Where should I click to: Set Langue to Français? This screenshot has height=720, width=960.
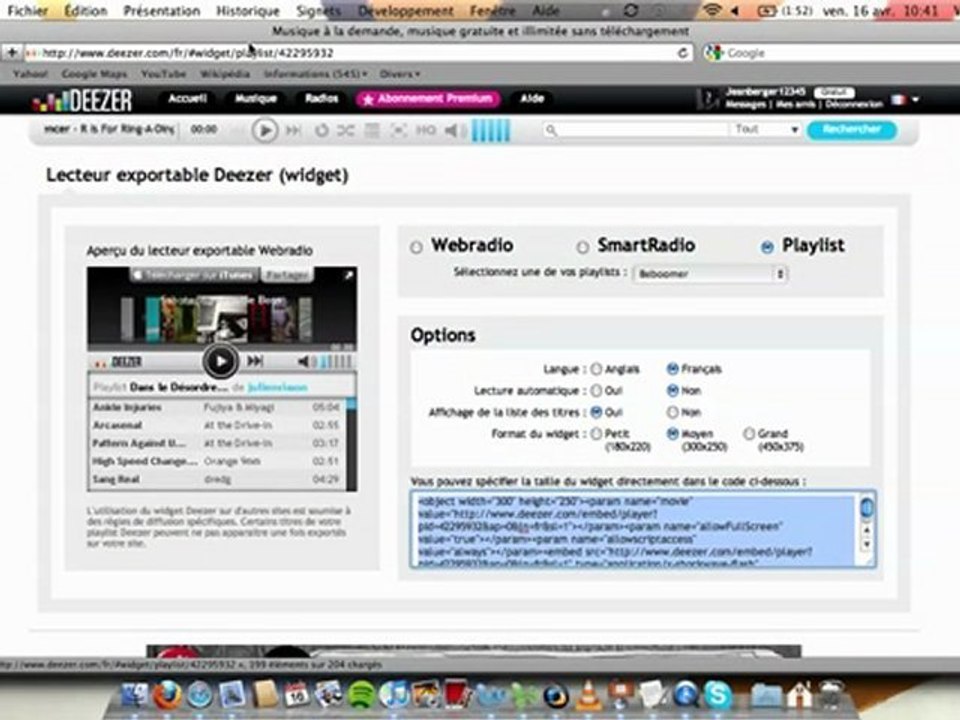pyautogui.click(x=672, y=369)
